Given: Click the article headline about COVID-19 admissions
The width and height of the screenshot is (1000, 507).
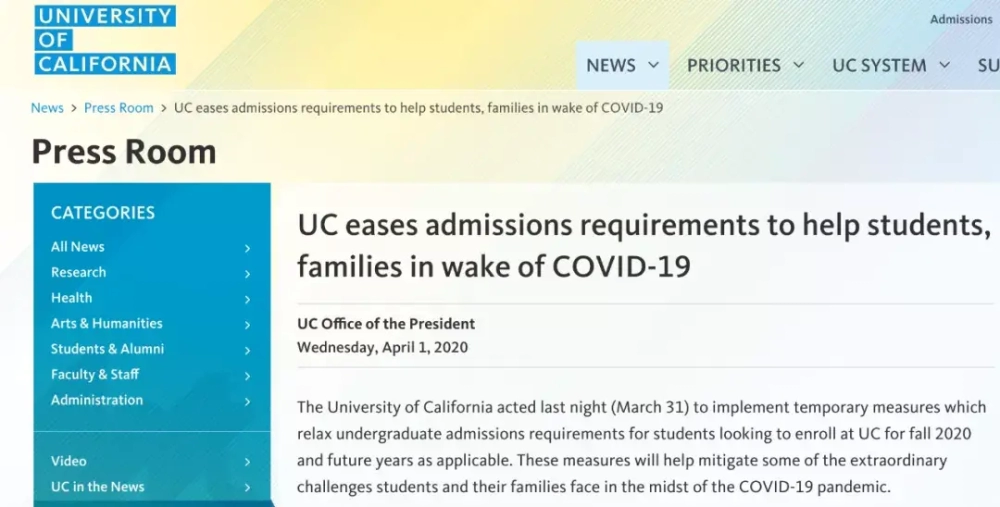Looking at the screenshot, I should point(644,246).
